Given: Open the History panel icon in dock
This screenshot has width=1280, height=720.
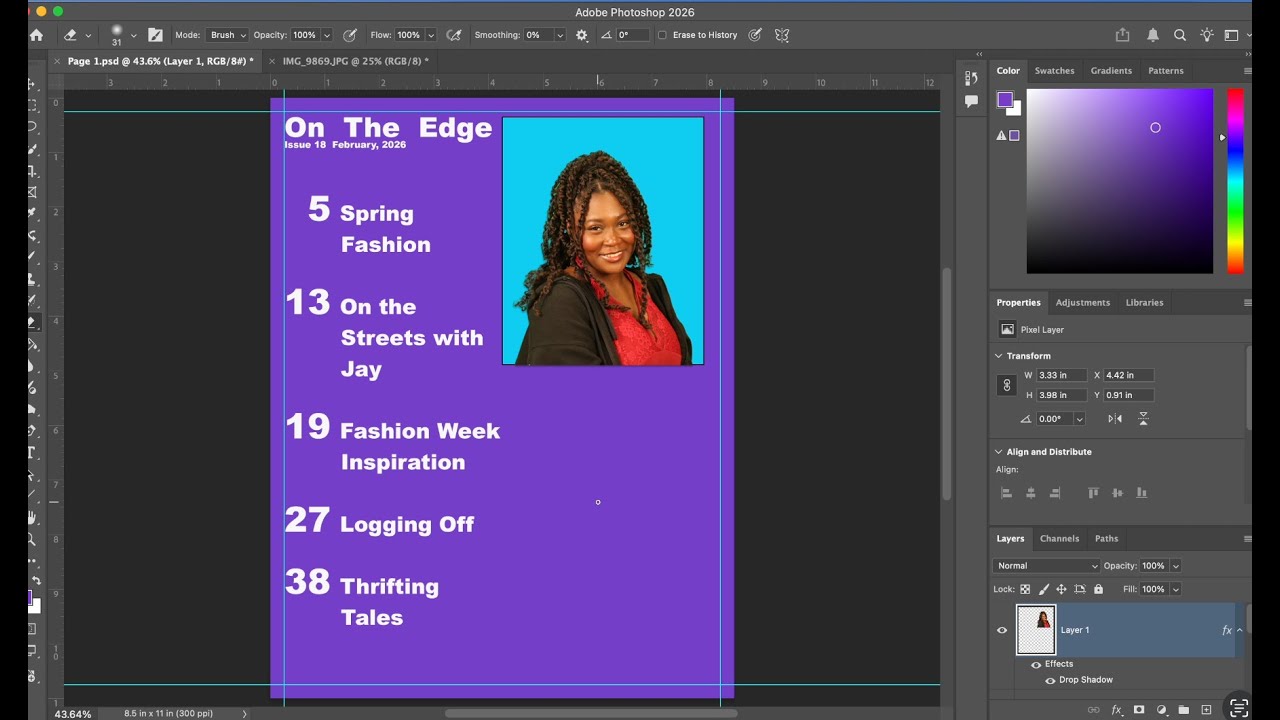Looking at the screenshot, I should pyautogui.click(x=971, y=78).
